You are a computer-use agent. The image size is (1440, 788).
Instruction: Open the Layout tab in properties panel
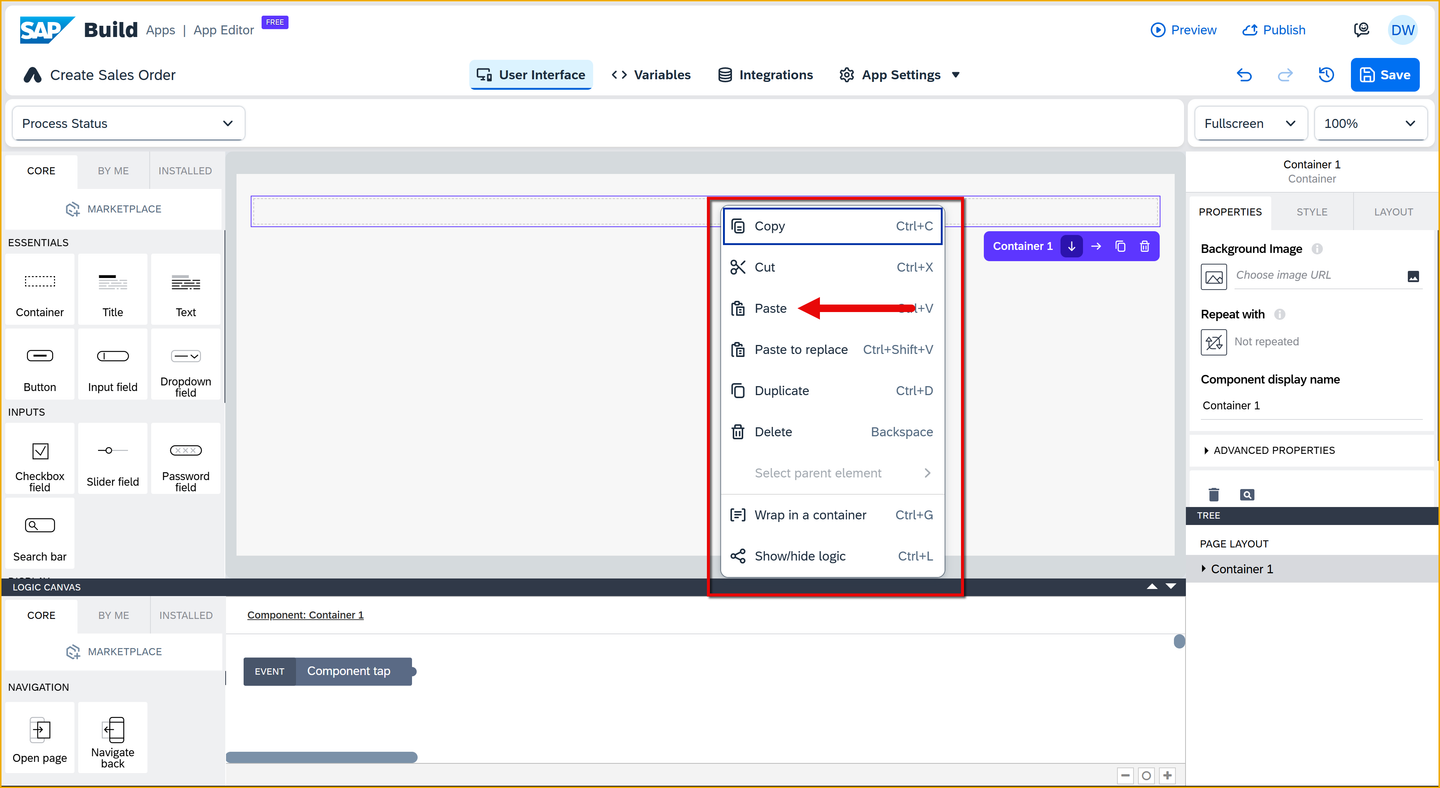(x=1394, y=212)
